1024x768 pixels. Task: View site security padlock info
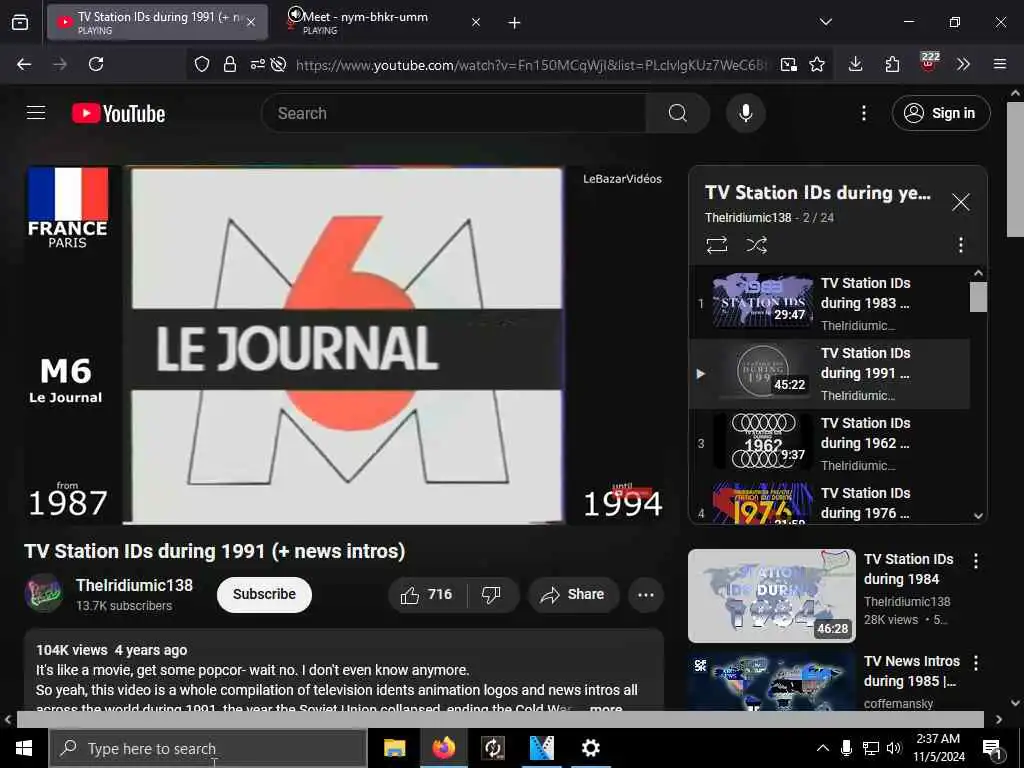click(x=230, y=64)
